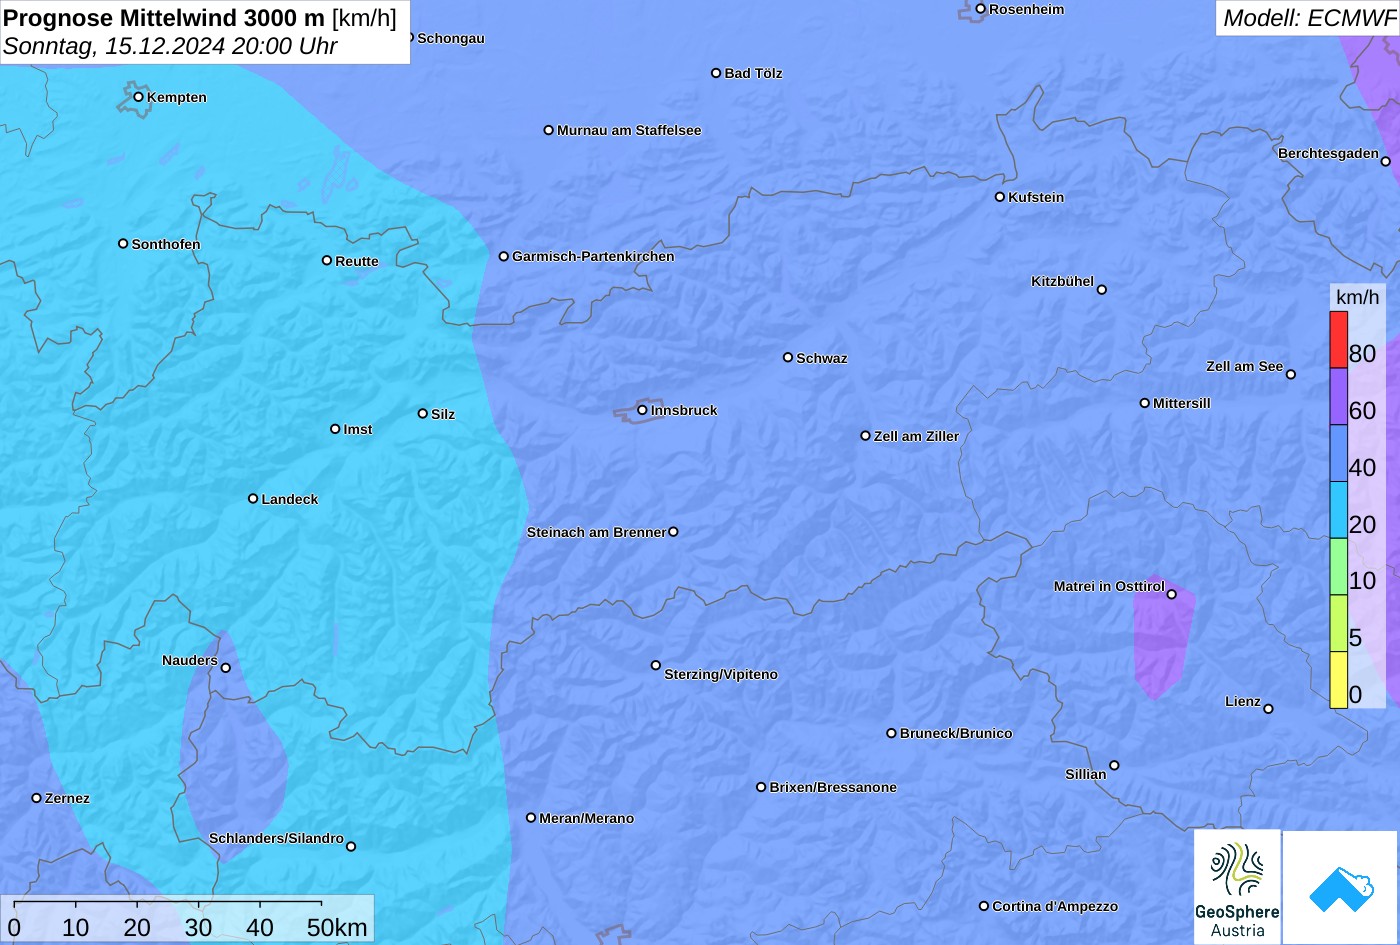Click the Zernez location dot

click(x=37, y=798)
